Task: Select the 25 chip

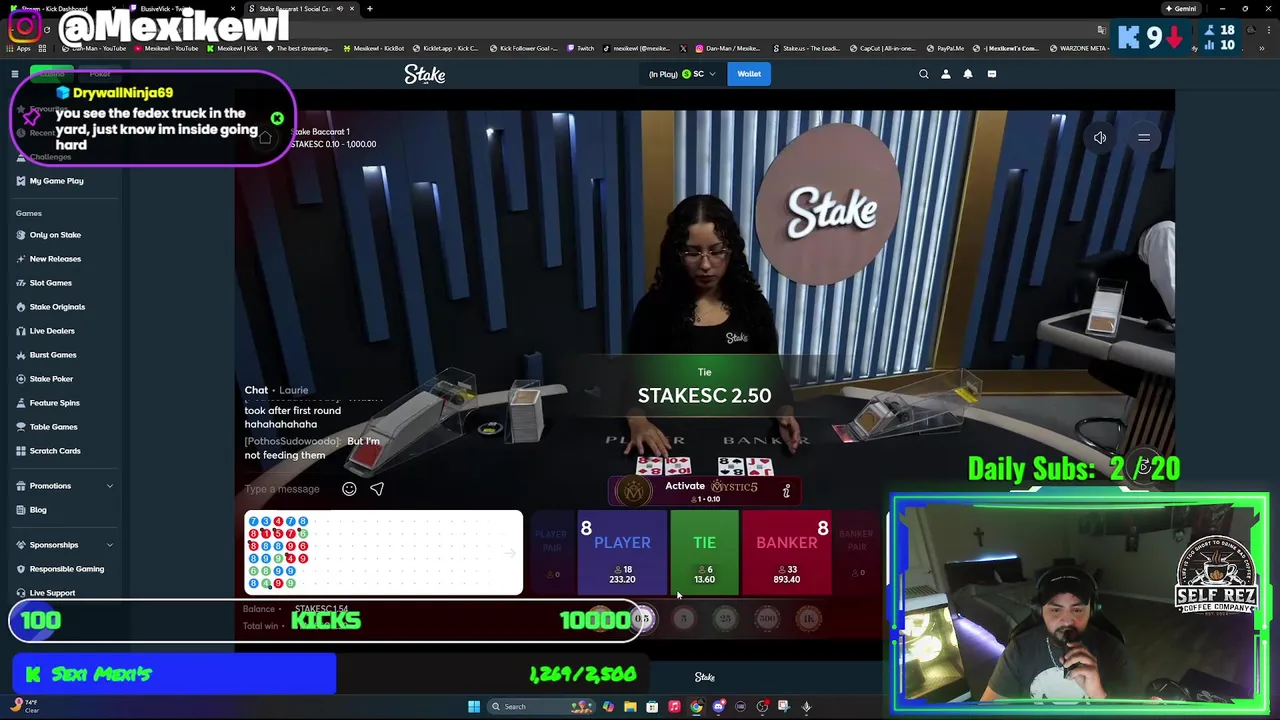Action: coord(726,619)
